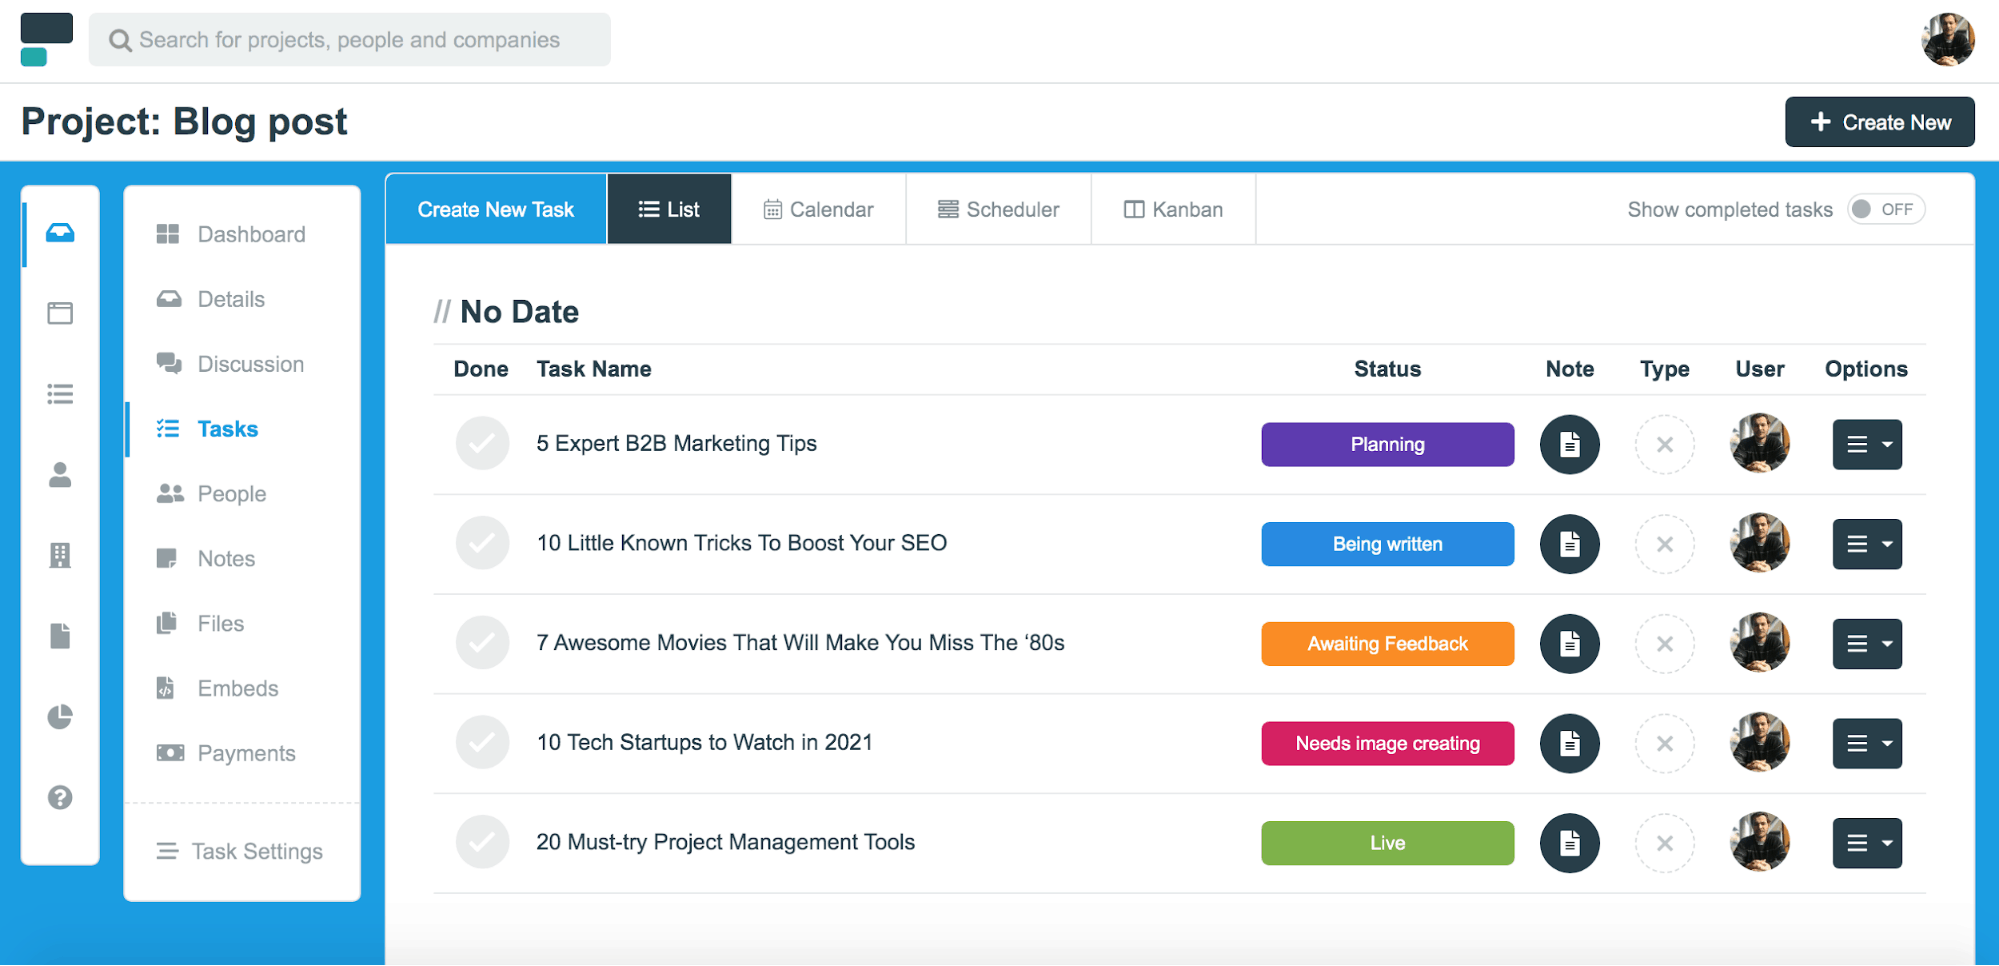Open options dropdown for 5 Expert B2B row

click(1866, 444)
